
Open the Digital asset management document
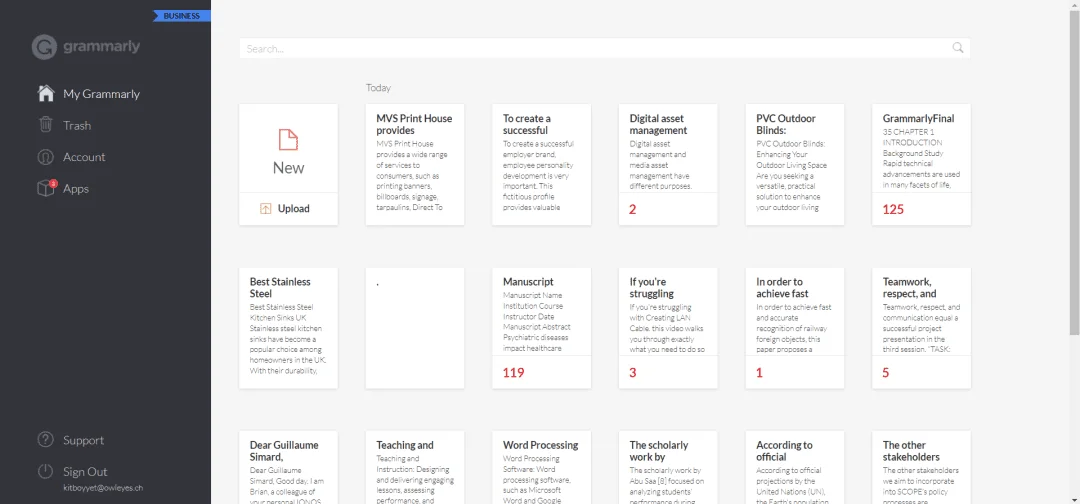(668, 165)
